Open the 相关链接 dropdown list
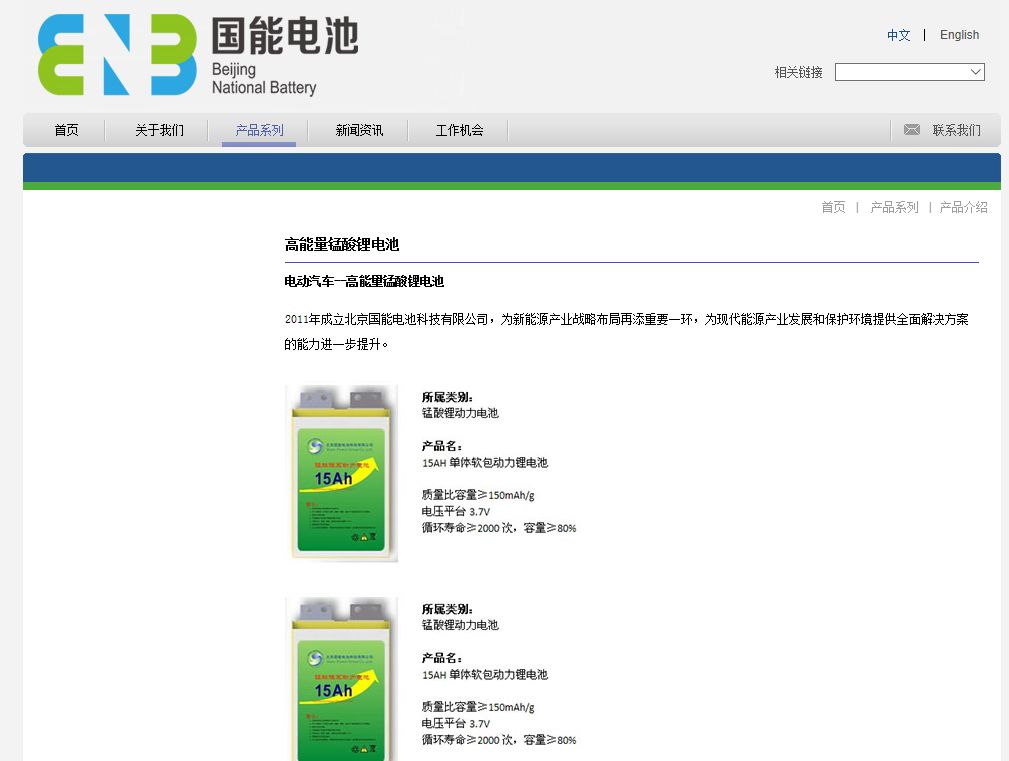1009x761 pixels. click(x=909, y=72)
